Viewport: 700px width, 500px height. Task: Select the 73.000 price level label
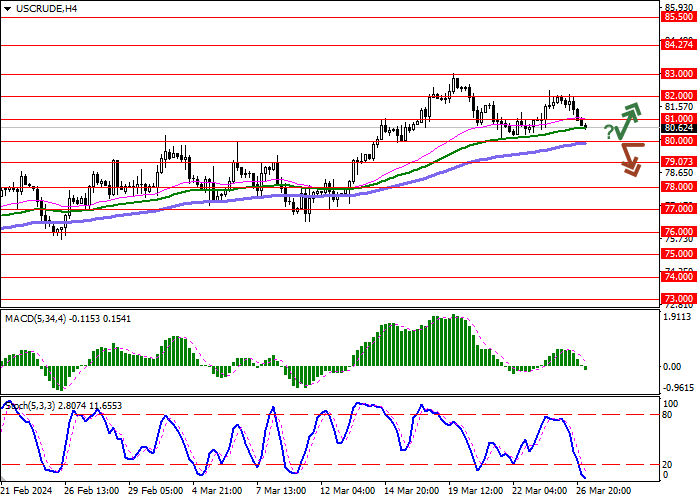point(679,299)
